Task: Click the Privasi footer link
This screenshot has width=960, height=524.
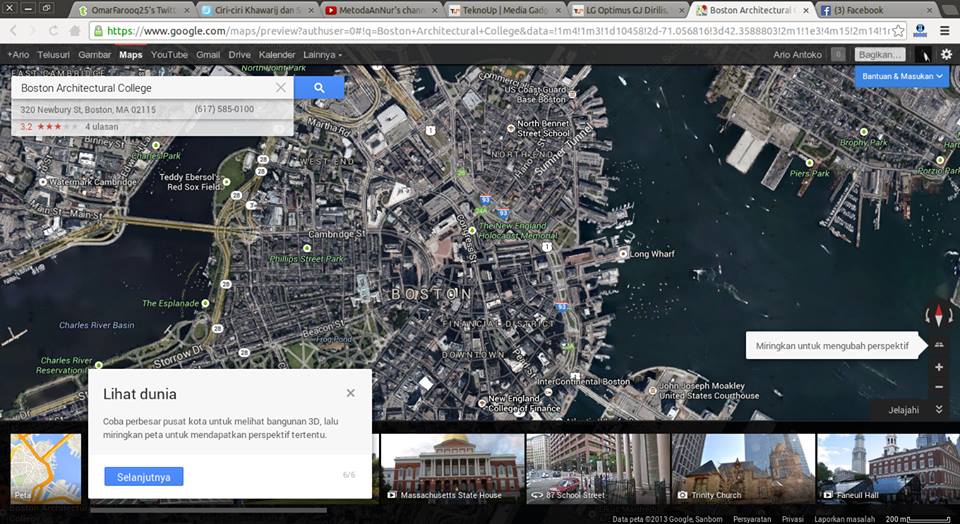Action: [792, 518]
